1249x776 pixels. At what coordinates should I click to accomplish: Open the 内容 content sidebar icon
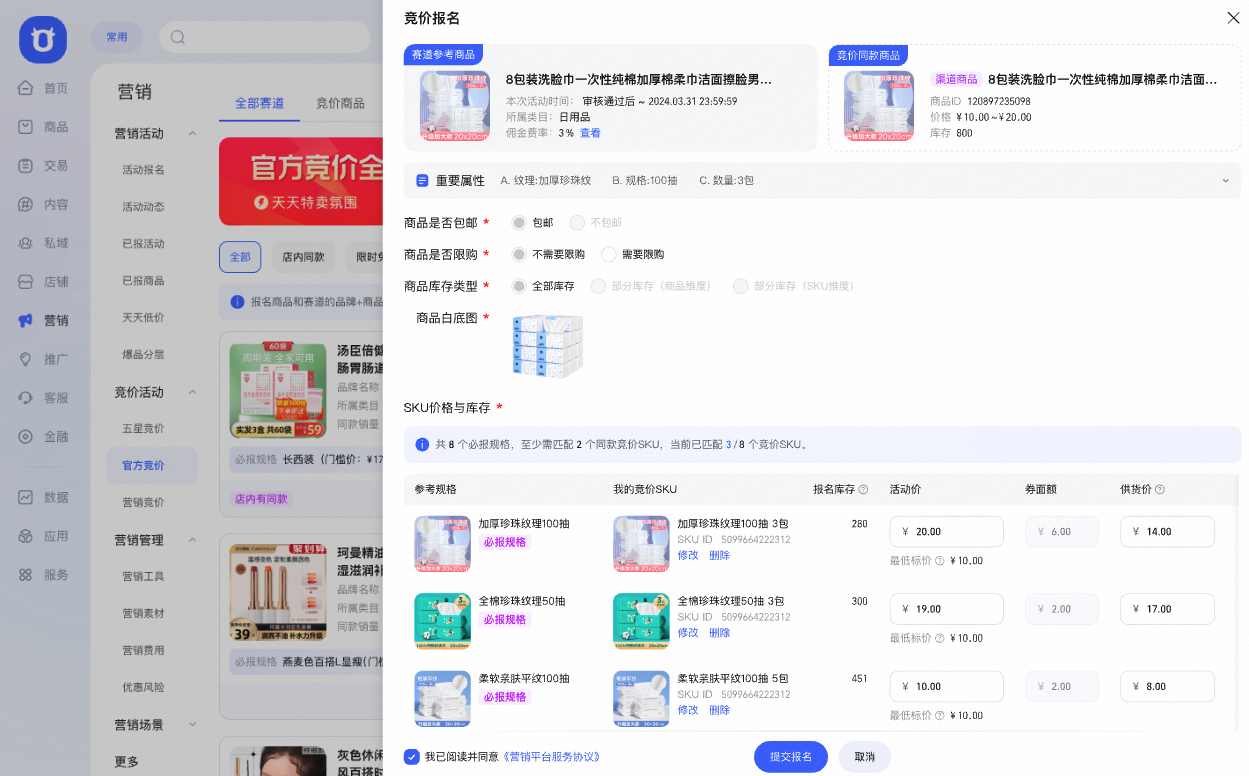pyautogui.click(x=26, y=204)
